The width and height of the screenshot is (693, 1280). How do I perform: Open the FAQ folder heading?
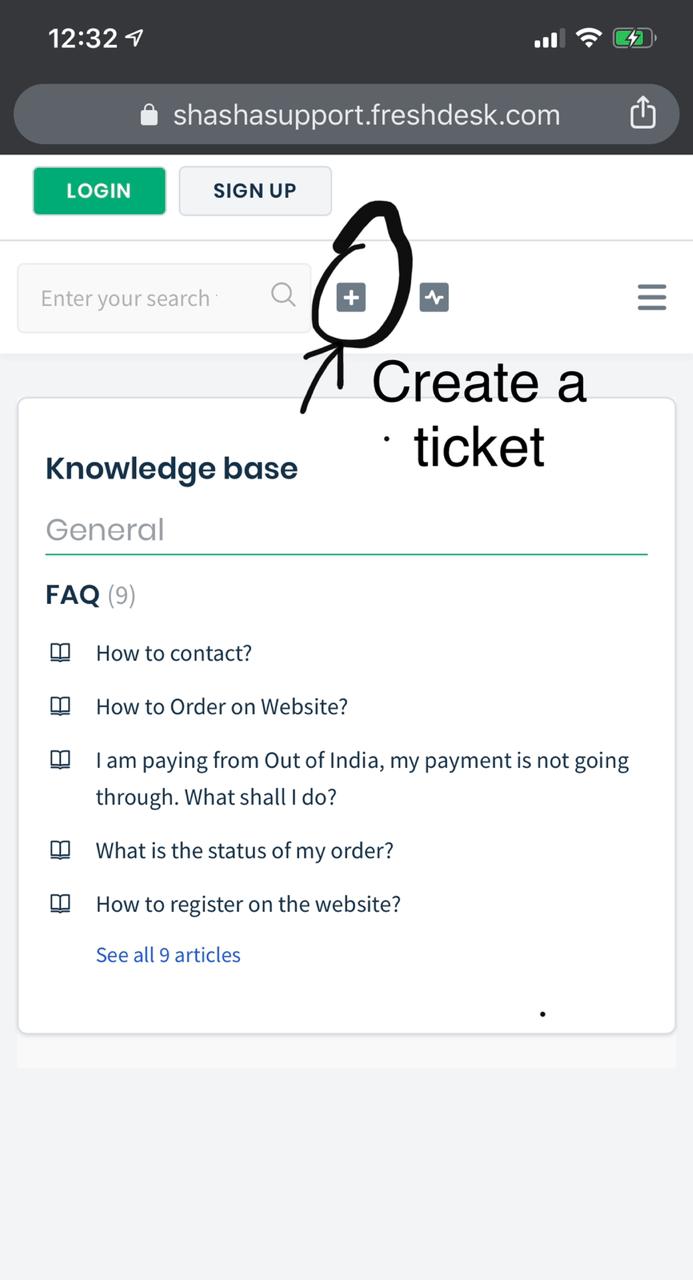coord(73,595)
